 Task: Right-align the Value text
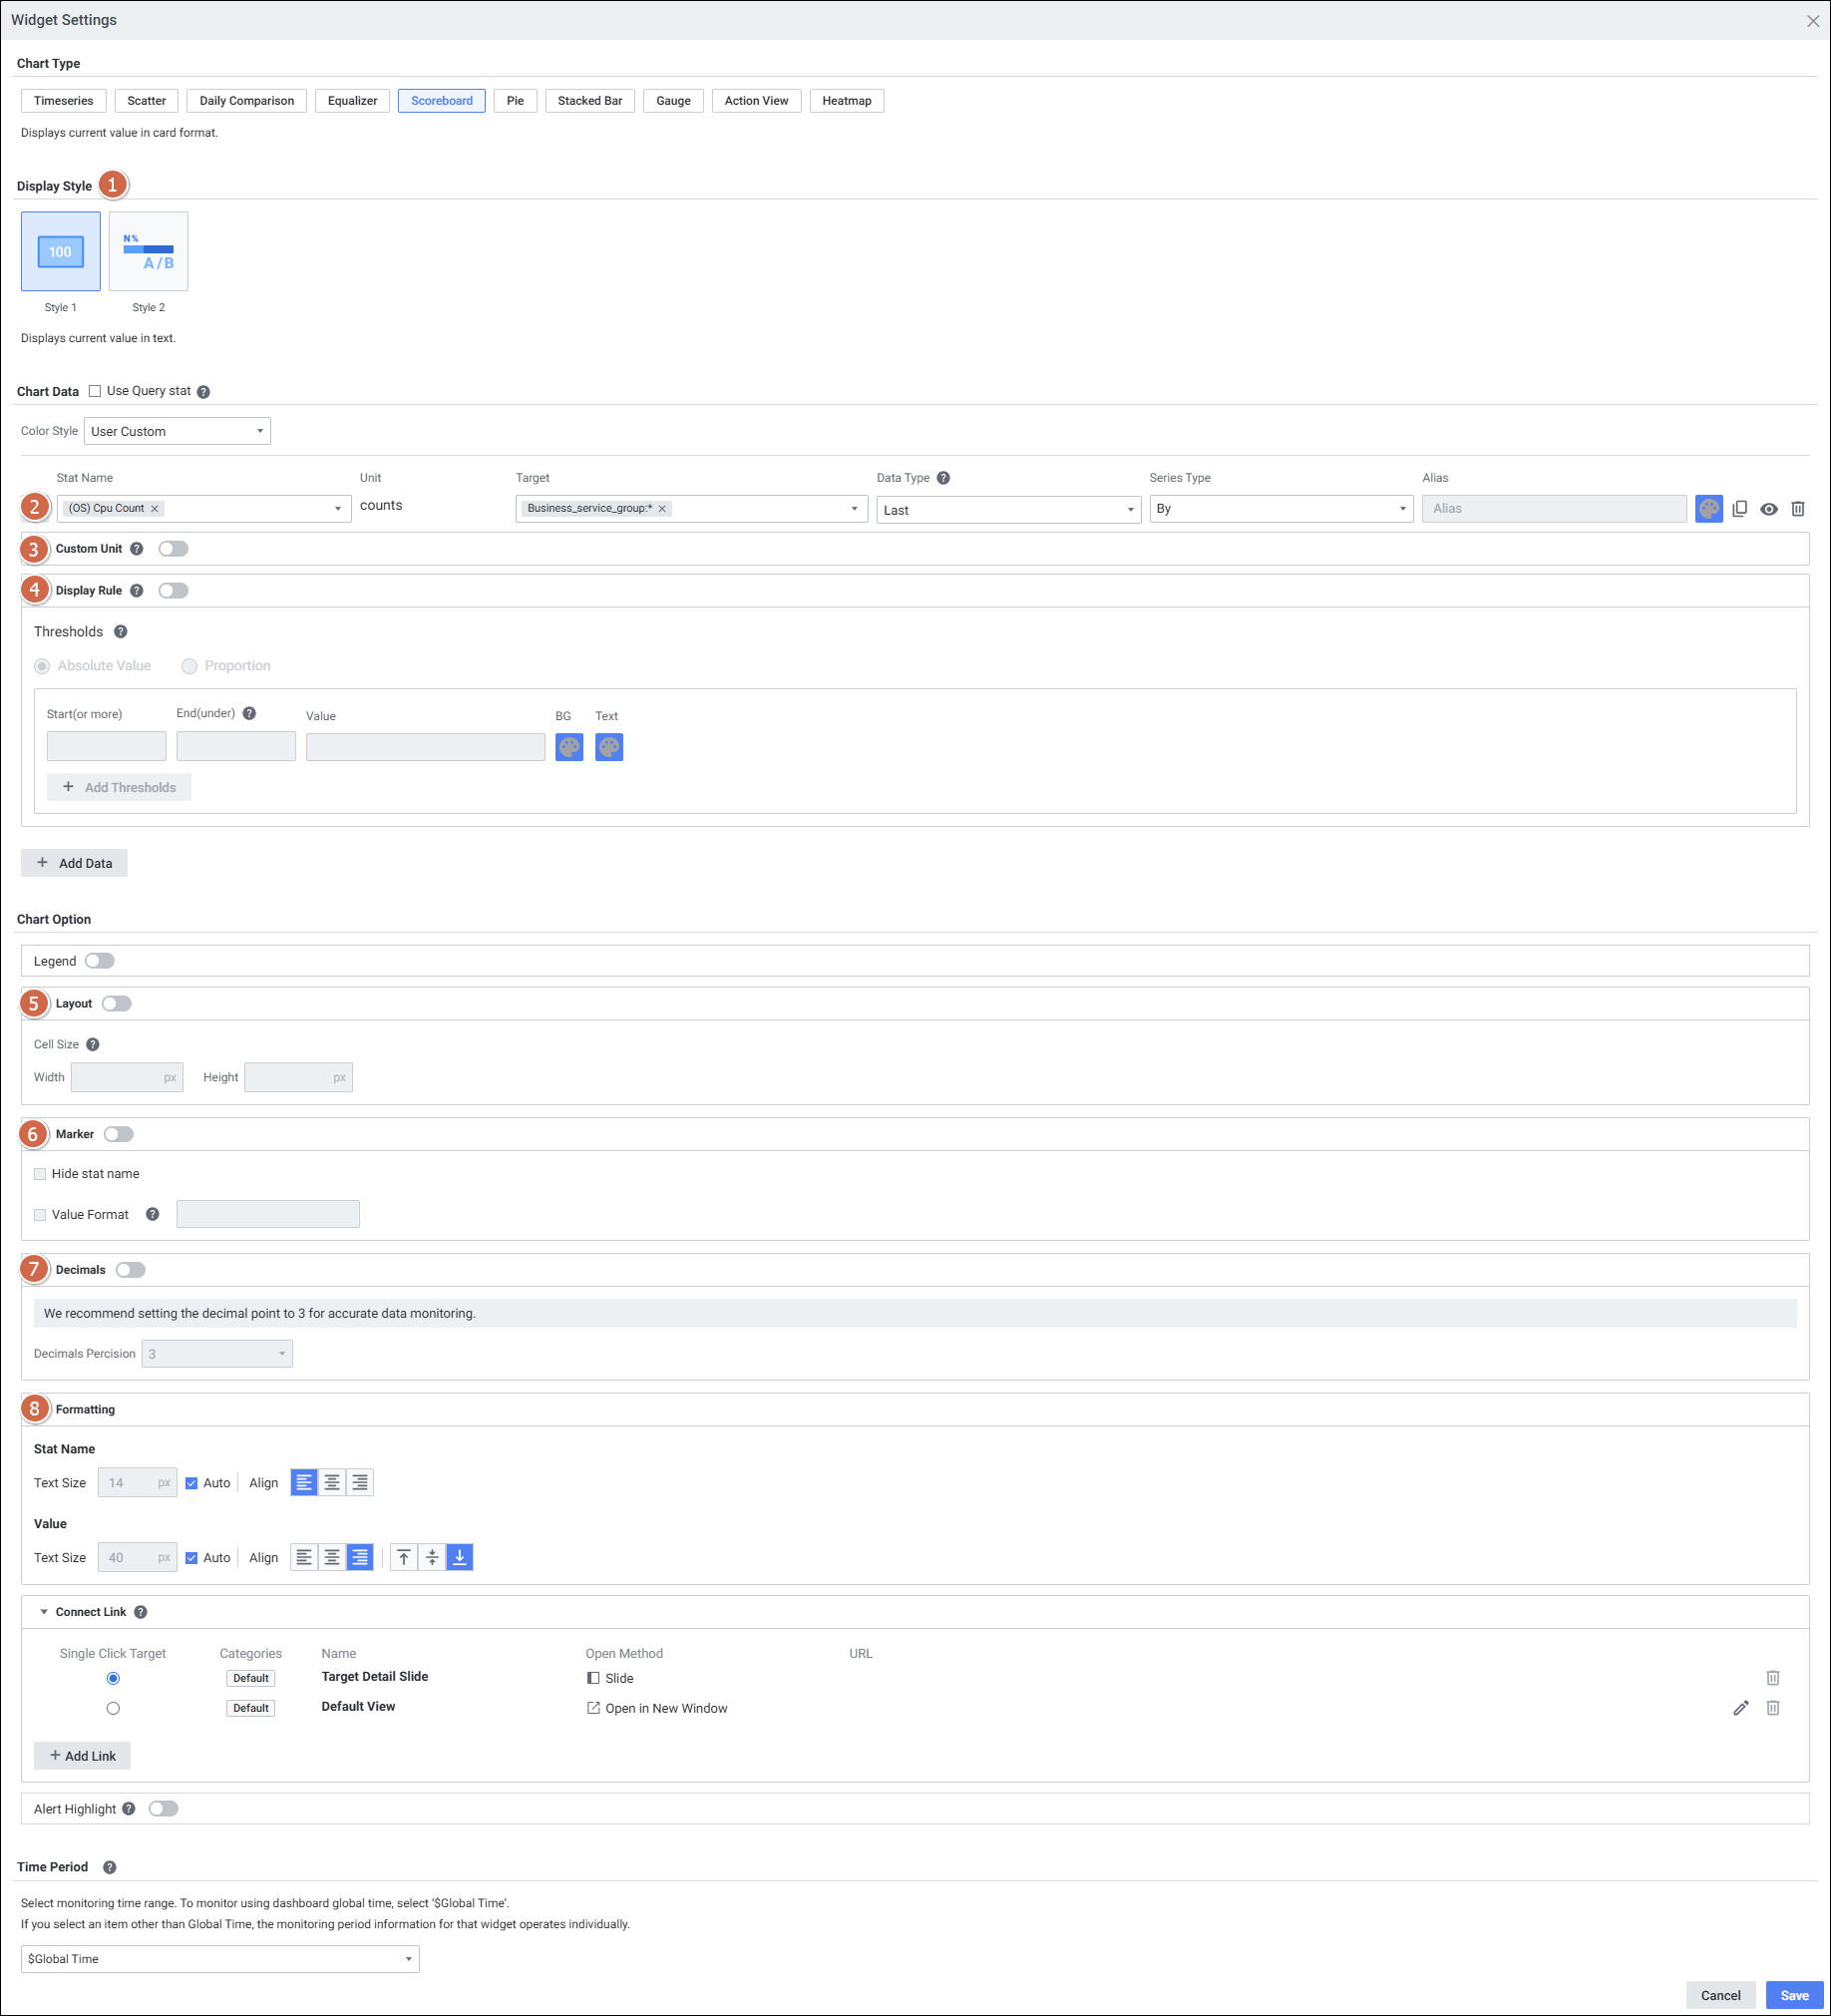coord(360,1558)
